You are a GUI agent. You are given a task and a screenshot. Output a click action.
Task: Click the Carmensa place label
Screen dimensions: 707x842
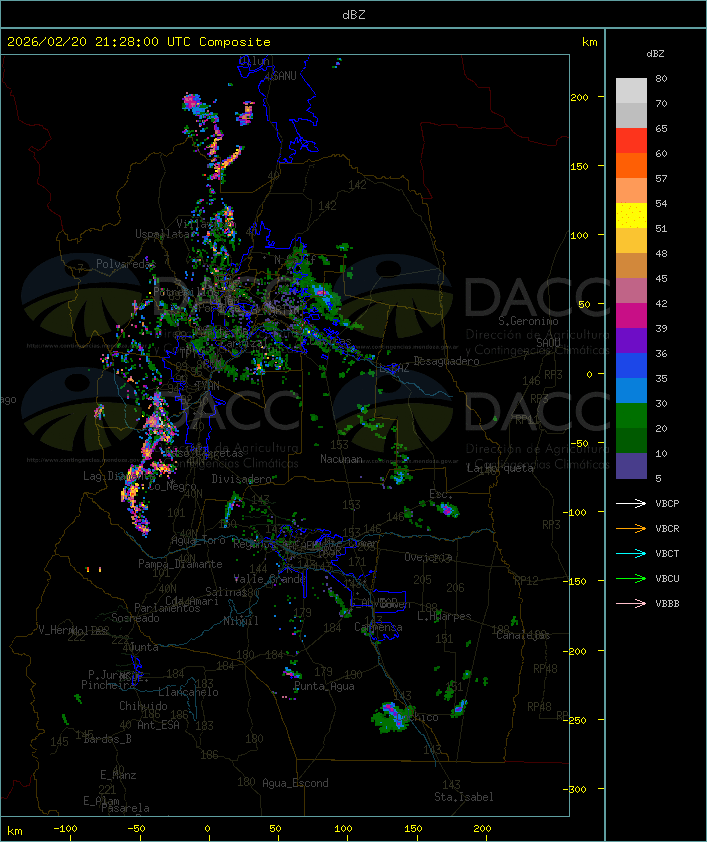(x=378, y=627)
